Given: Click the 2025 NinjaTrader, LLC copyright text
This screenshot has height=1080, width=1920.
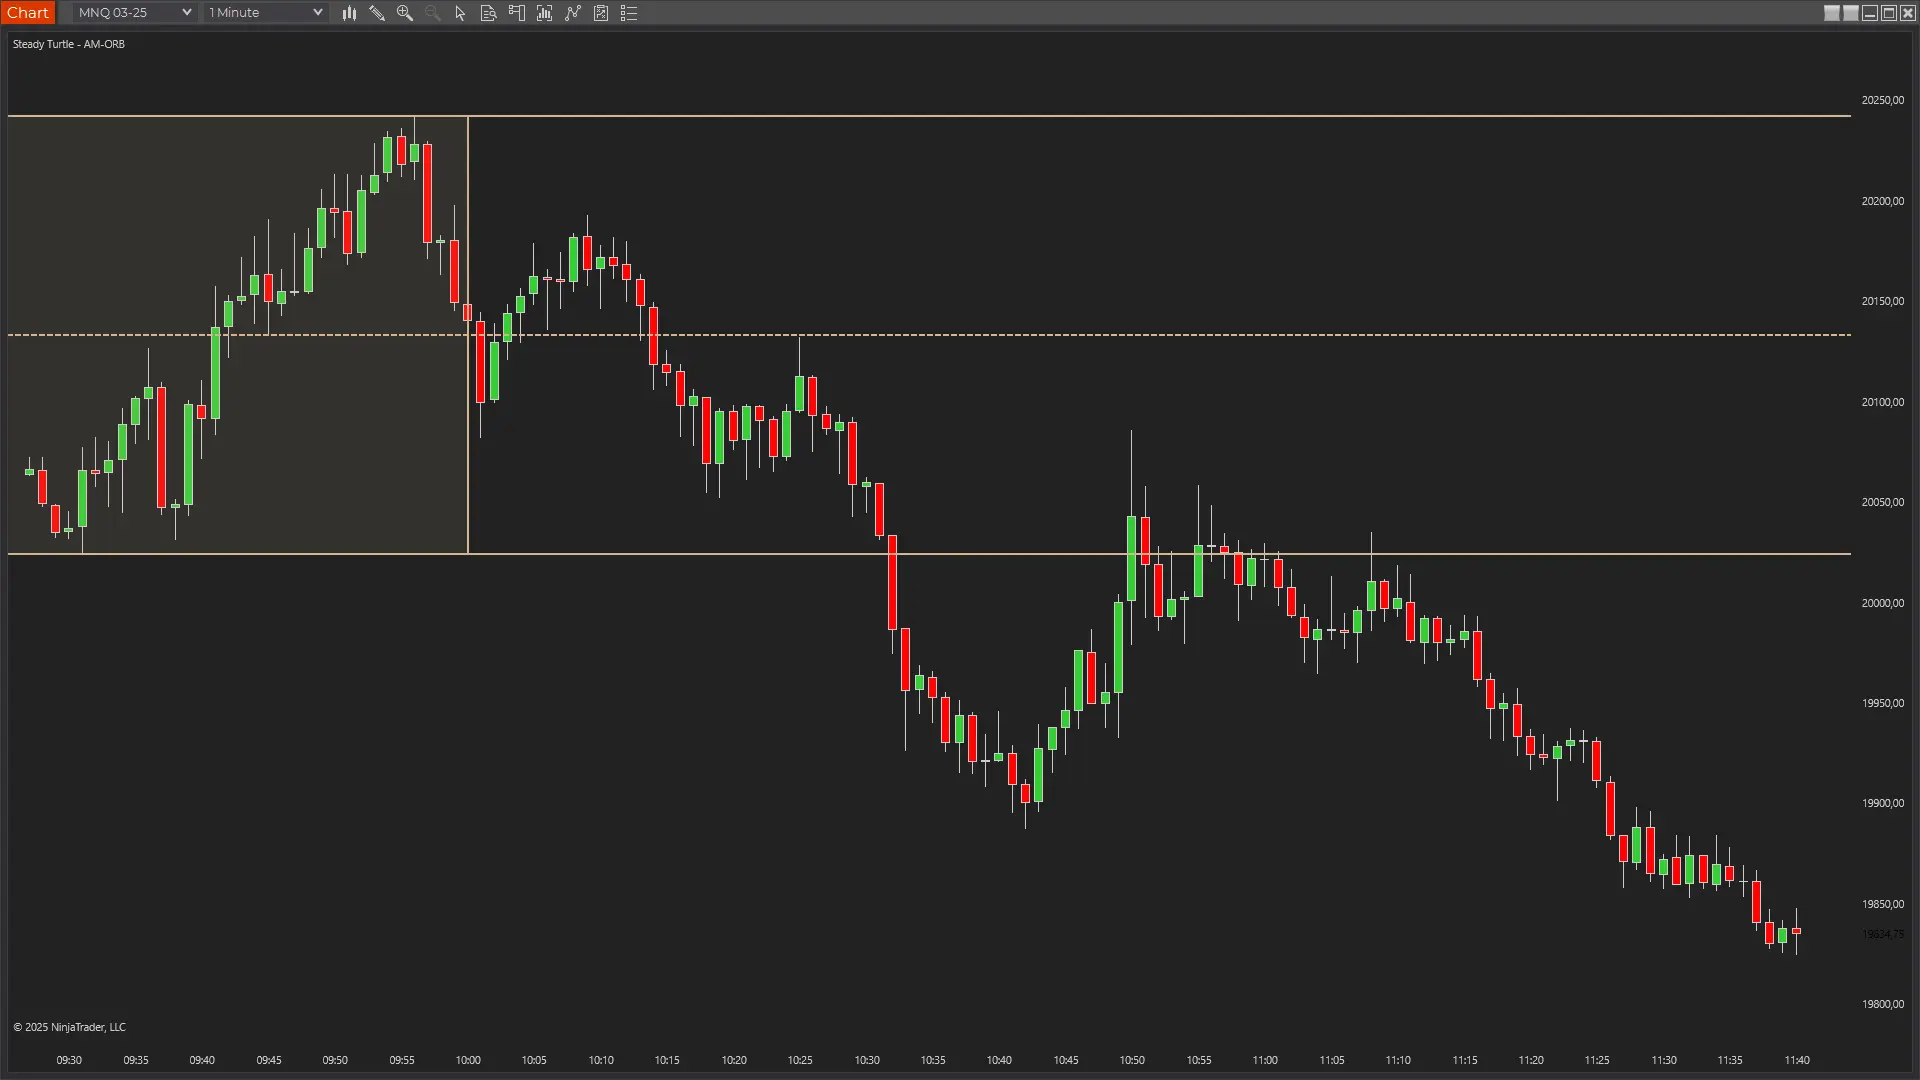Looking at the screenshot, I should (x=69, y=1027).
